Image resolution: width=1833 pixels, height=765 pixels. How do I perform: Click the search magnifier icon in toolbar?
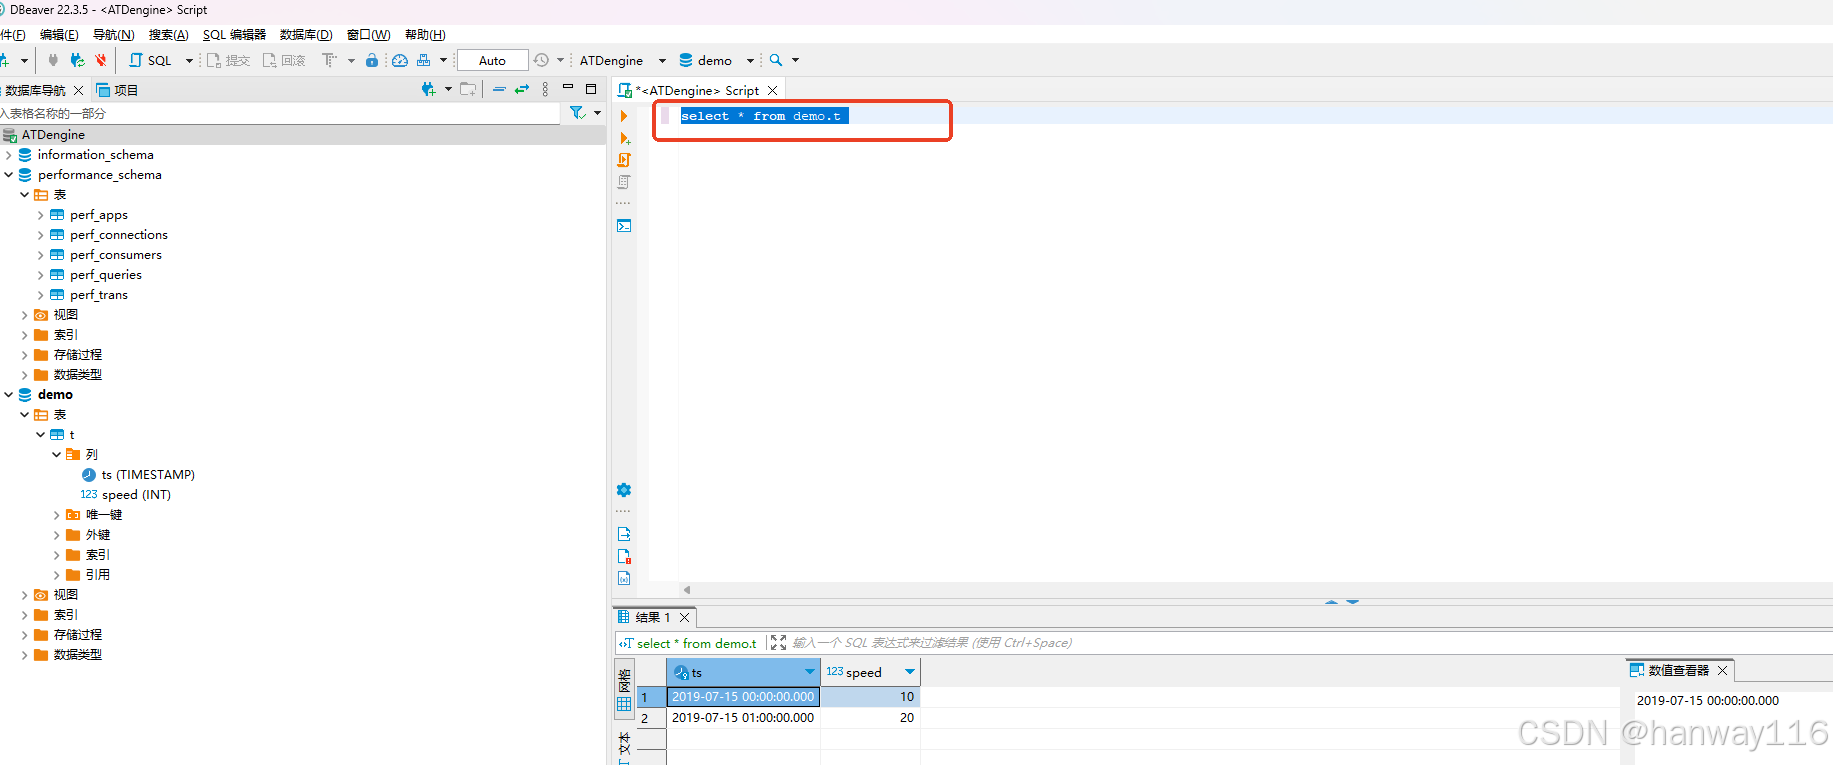776,60
